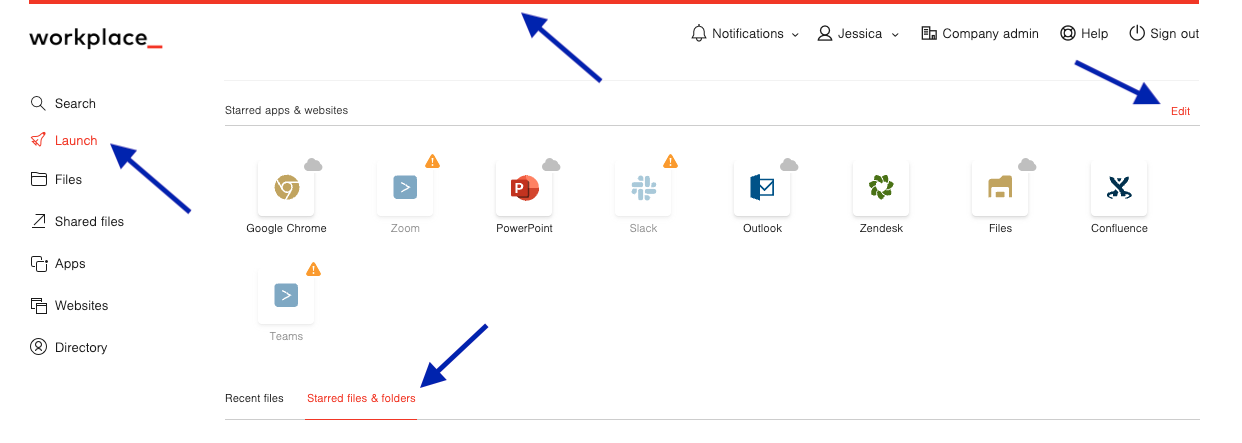This screenshot has width=1242, height=443.
Task: Click the Sign out power icon
Action: pyautogui.click(x=1137, y=33)
